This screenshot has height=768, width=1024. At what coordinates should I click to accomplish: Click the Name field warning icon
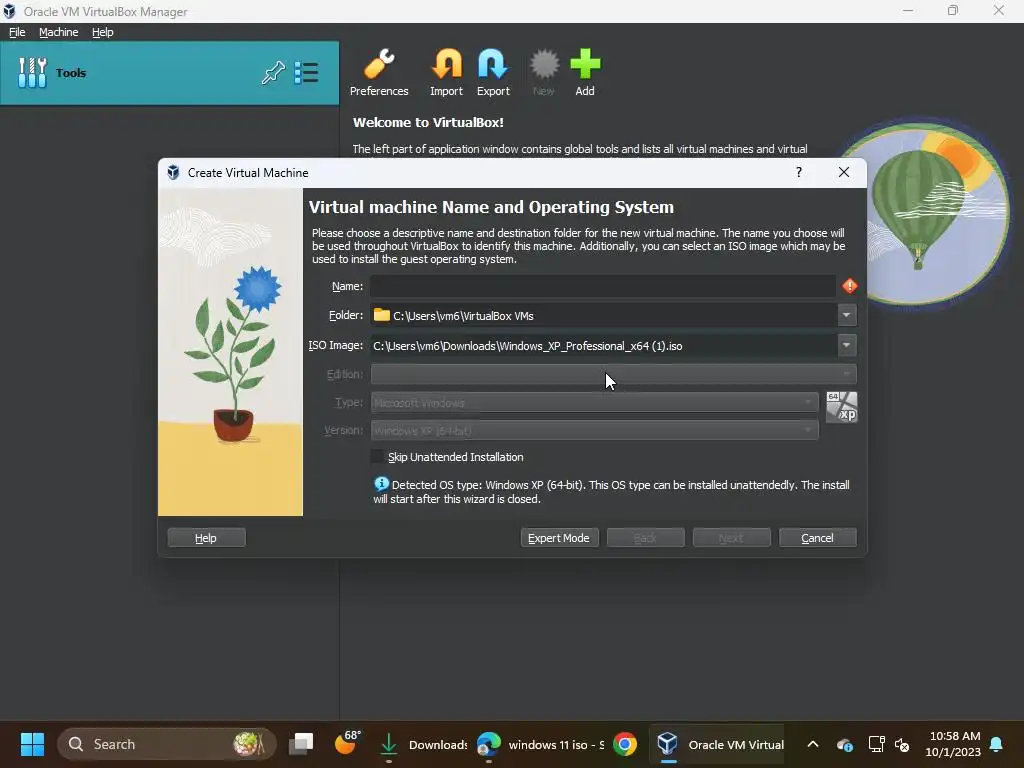coord(850,286)
